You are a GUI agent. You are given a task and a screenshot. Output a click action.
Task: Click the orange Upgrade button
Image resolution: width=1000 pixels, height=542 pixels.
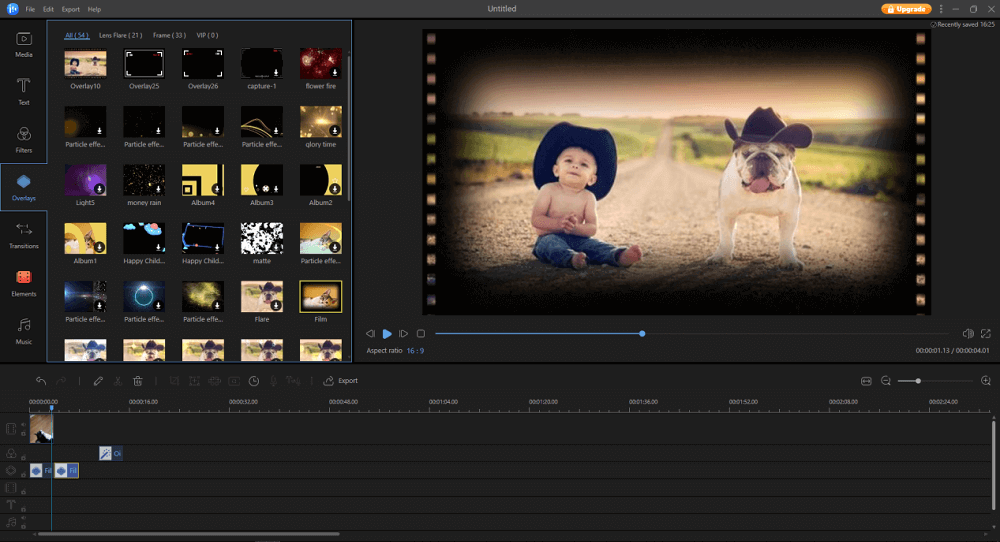click(x=906, y=9)
